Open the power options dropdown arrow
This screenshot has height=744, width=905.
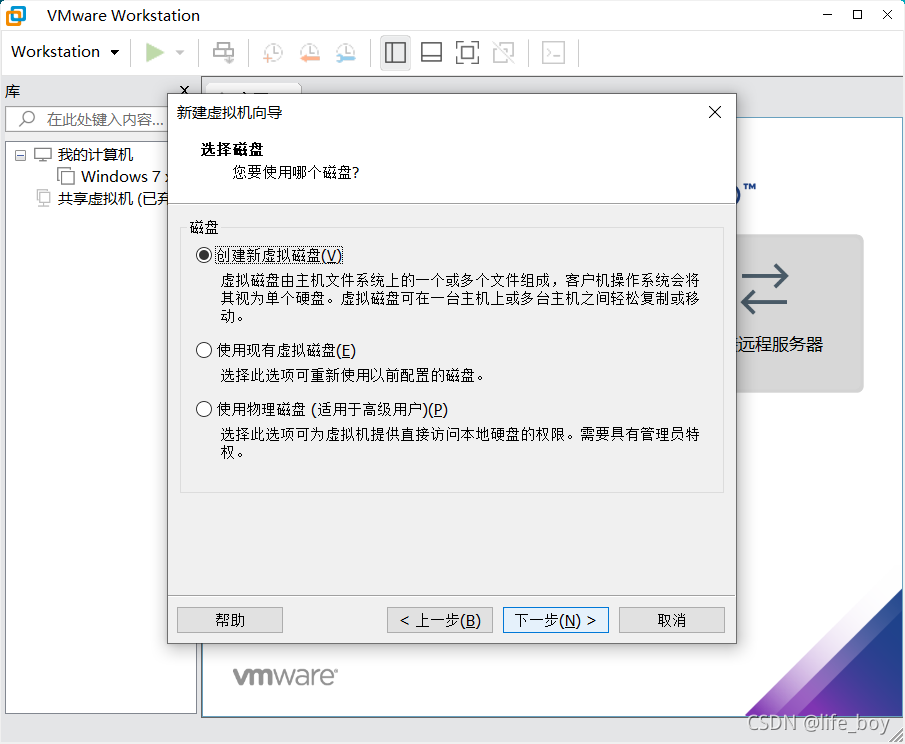(179, 53)
